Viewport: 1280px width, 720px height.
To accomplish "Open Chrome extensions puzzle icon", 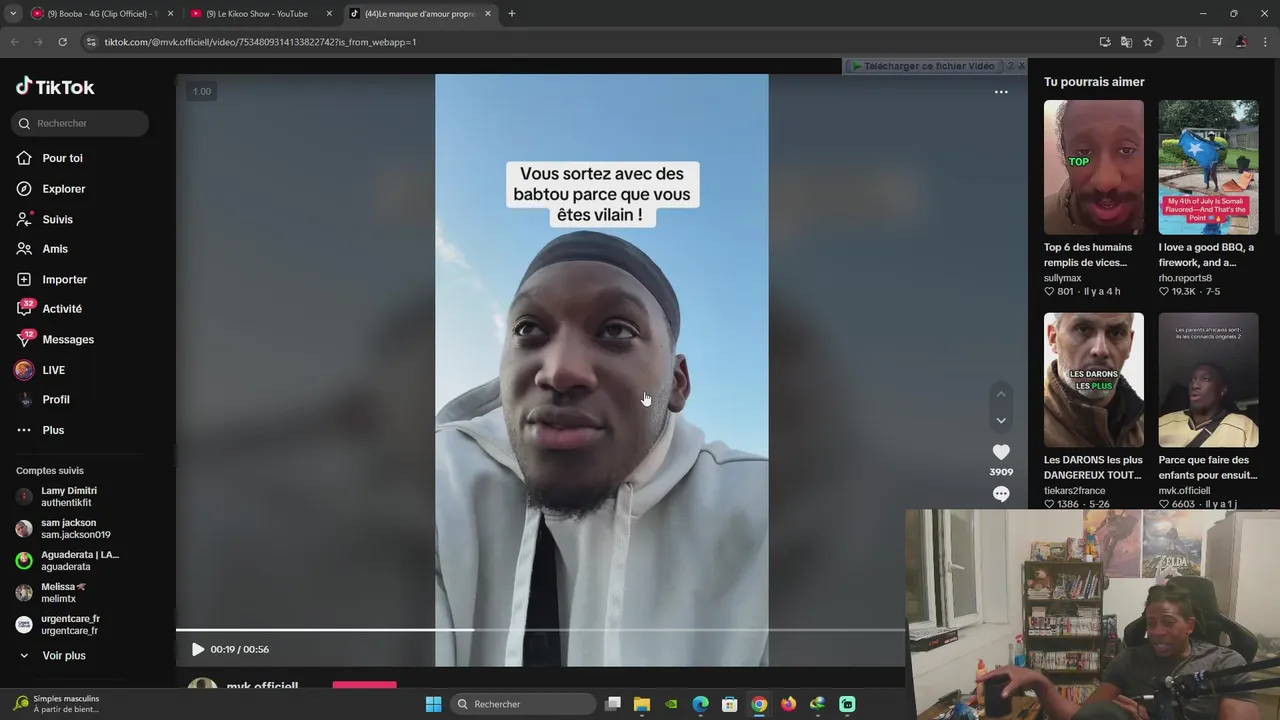I will [1182, 42].
